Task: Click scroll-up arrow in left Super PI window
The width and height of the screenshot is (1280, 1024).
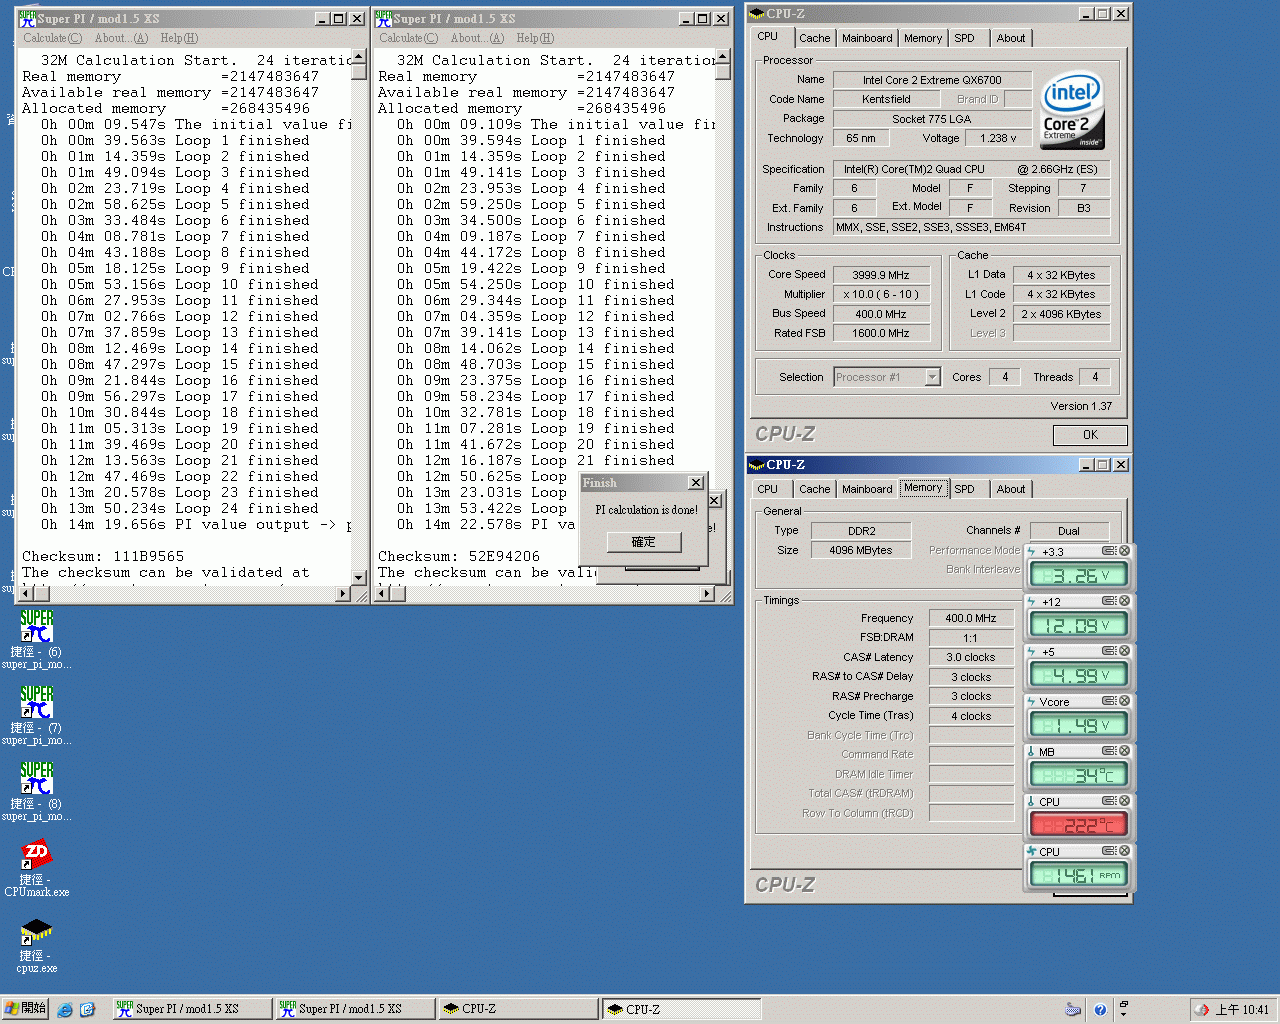Action: 359,57
